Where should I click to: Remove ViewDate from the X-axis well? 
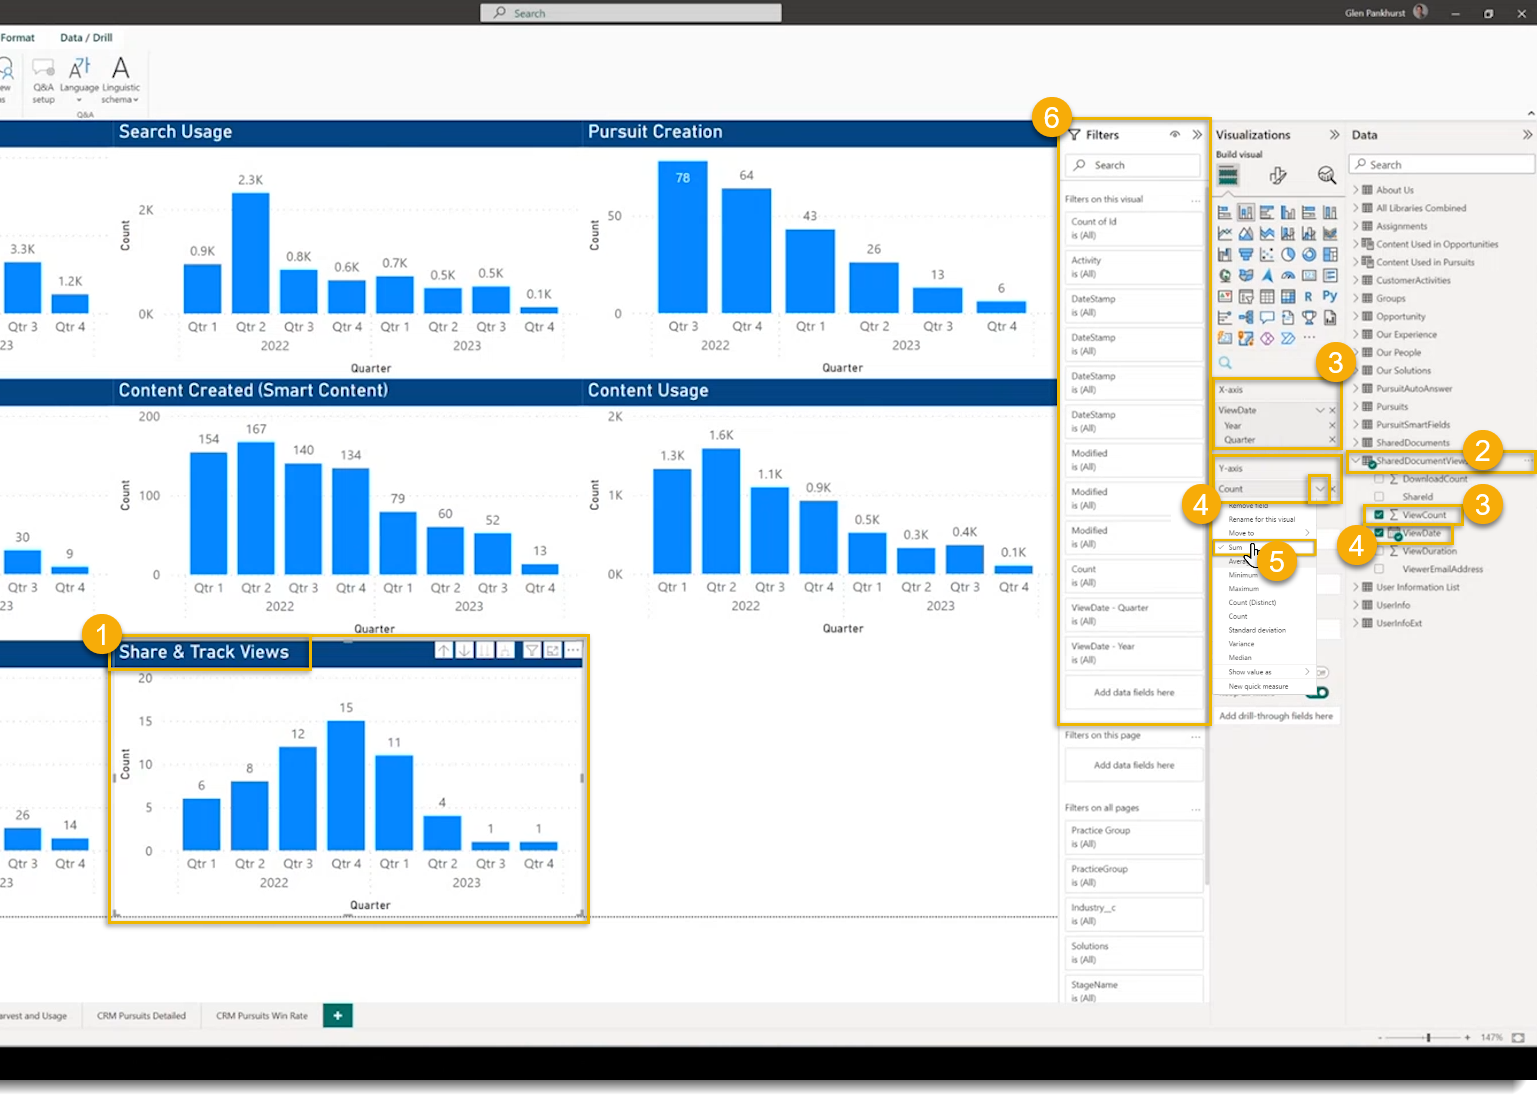tap(1332, 410)
